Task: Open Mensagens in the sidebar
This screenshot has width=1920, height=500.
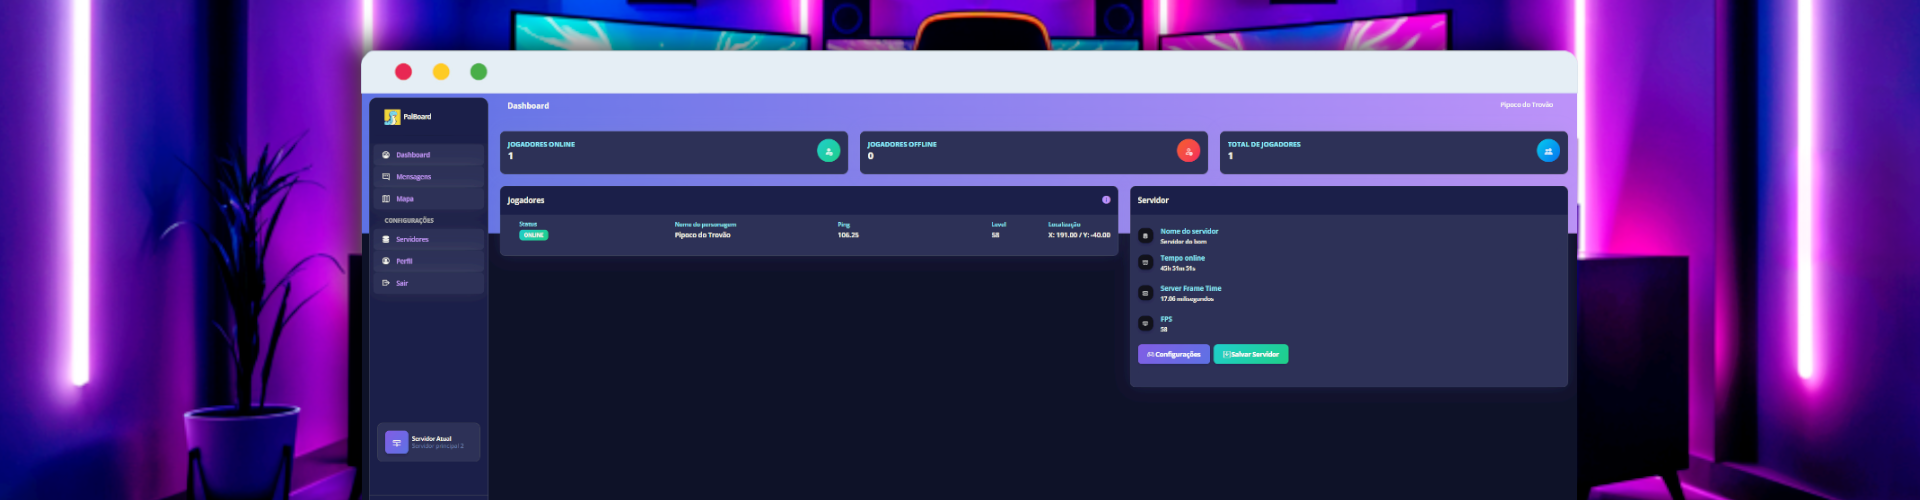Action: 428,177
